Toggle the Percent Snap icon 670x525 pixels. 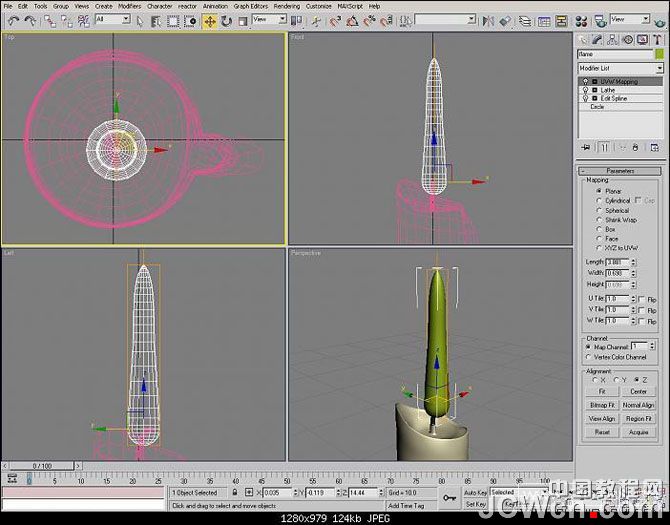(369, 21)
